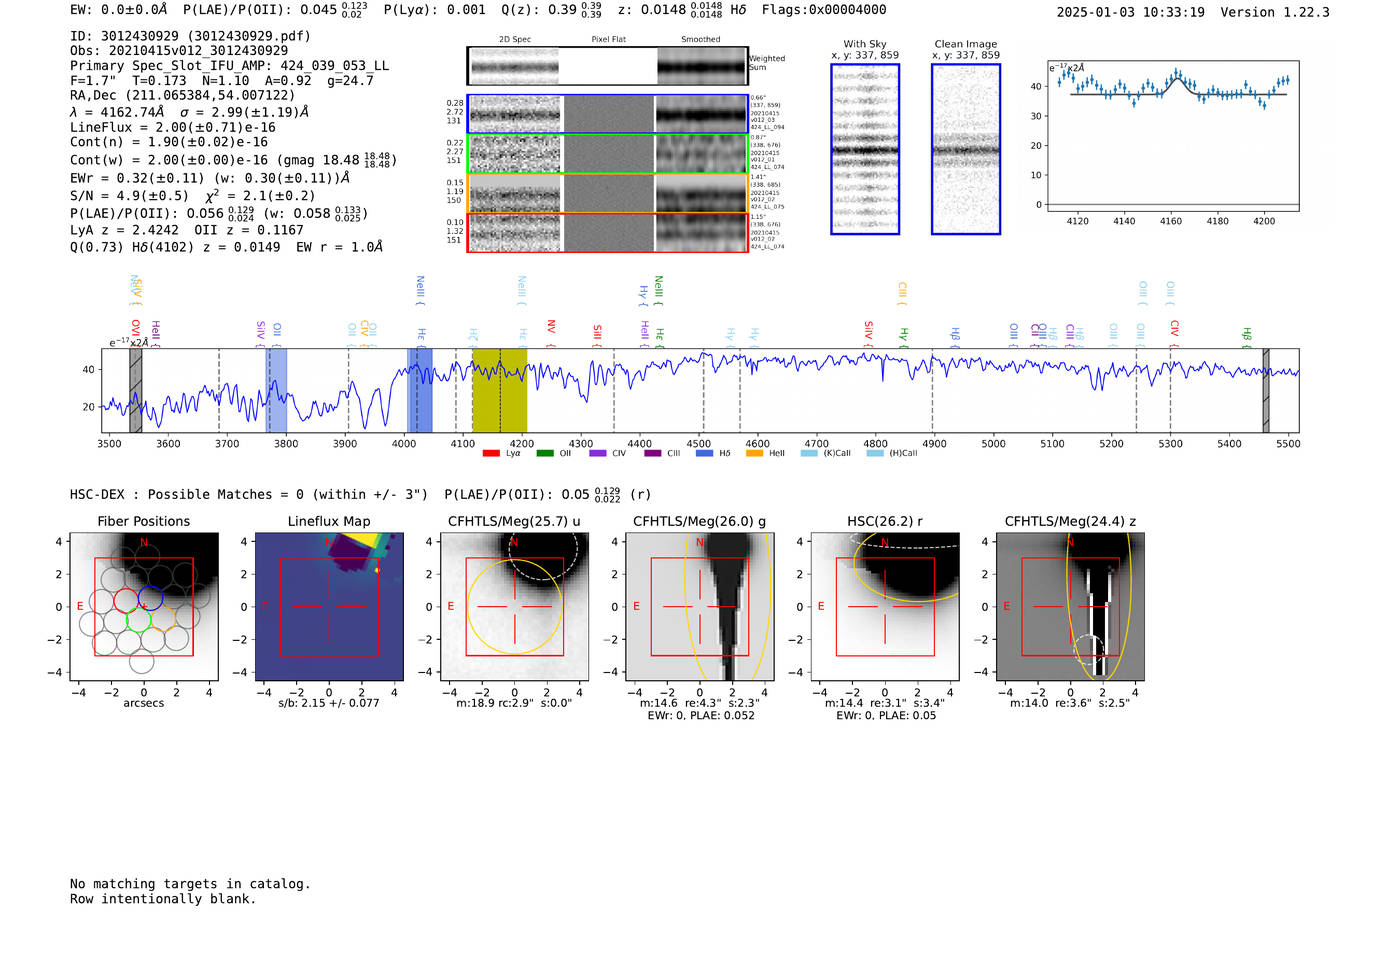1400x953 pixels.
Task: Click the green fiber circle in Fiber Positions
Action: coord(138,620)
